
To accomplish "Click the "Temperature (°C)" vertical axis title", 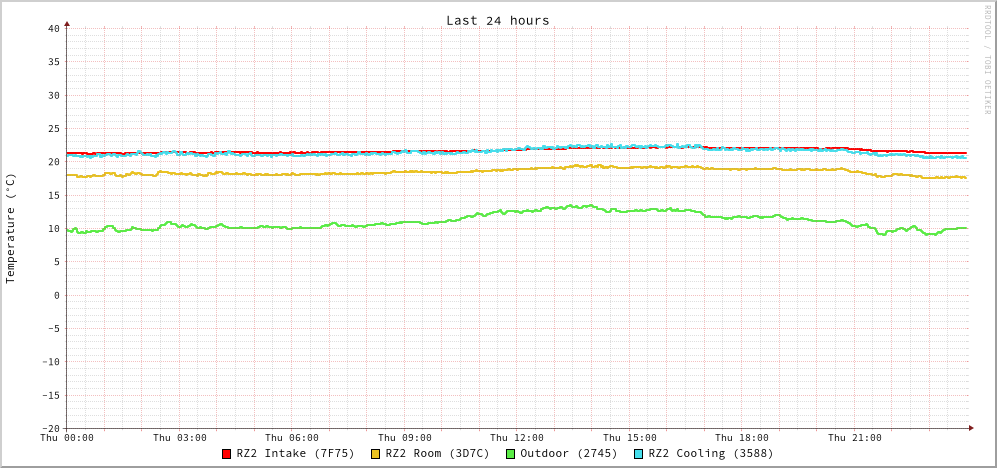I will (11, 228).
